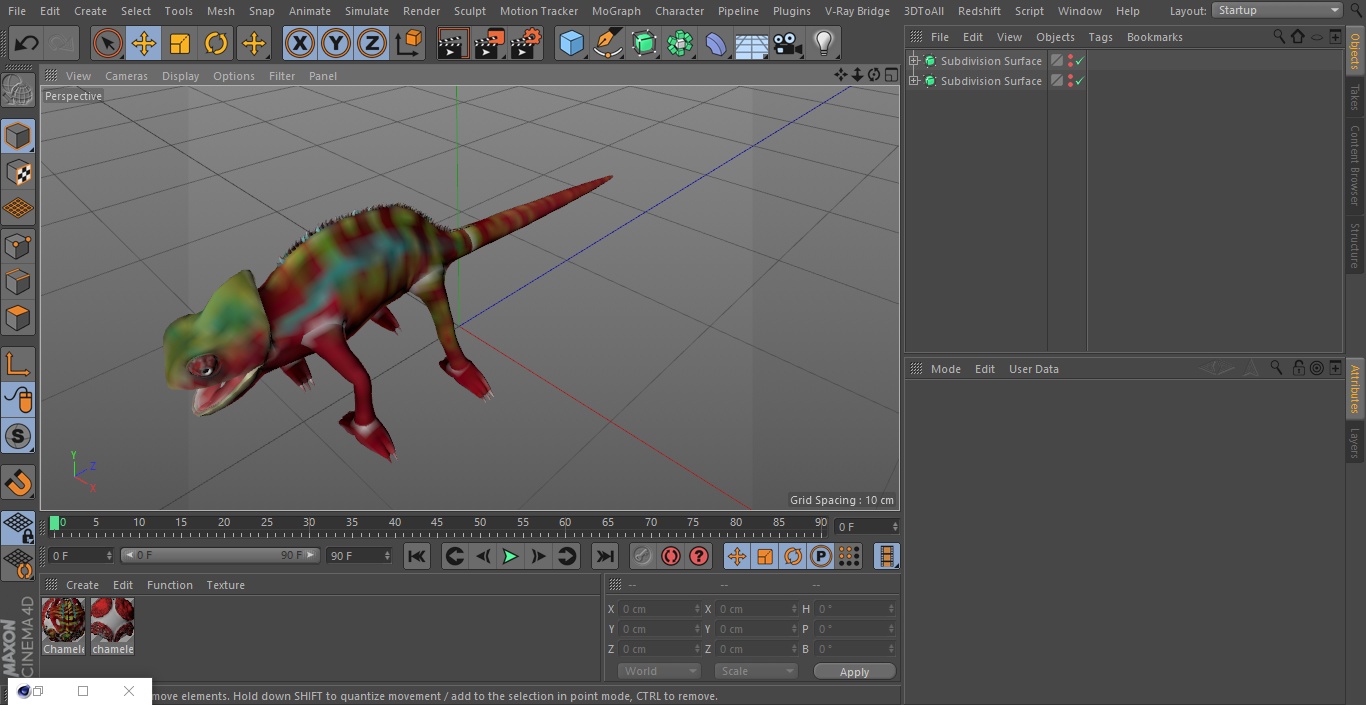The height and width of the screenshot is (705, 1366).
Task: Click the Make Editable icon
Action: point(18,91)
